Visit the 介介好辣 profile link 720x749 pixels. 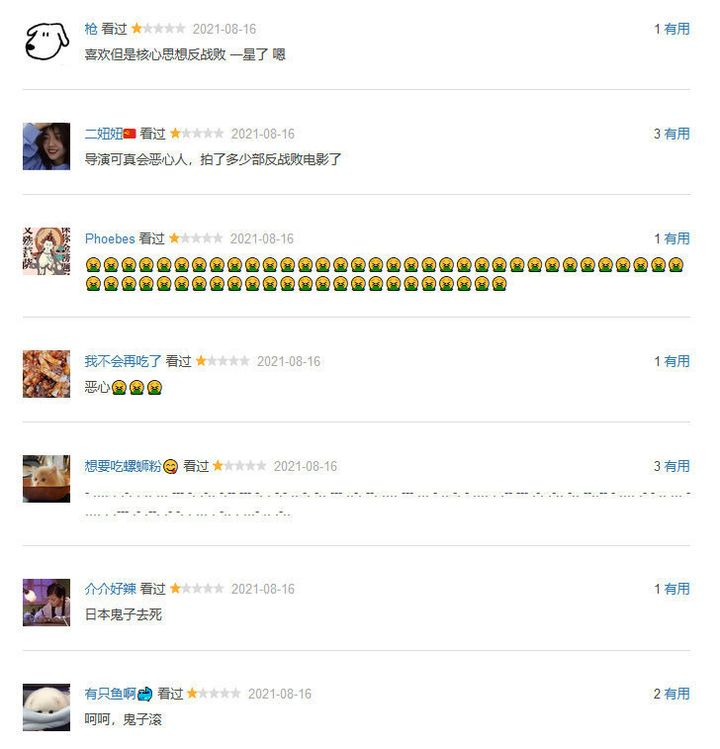point(110,589)
